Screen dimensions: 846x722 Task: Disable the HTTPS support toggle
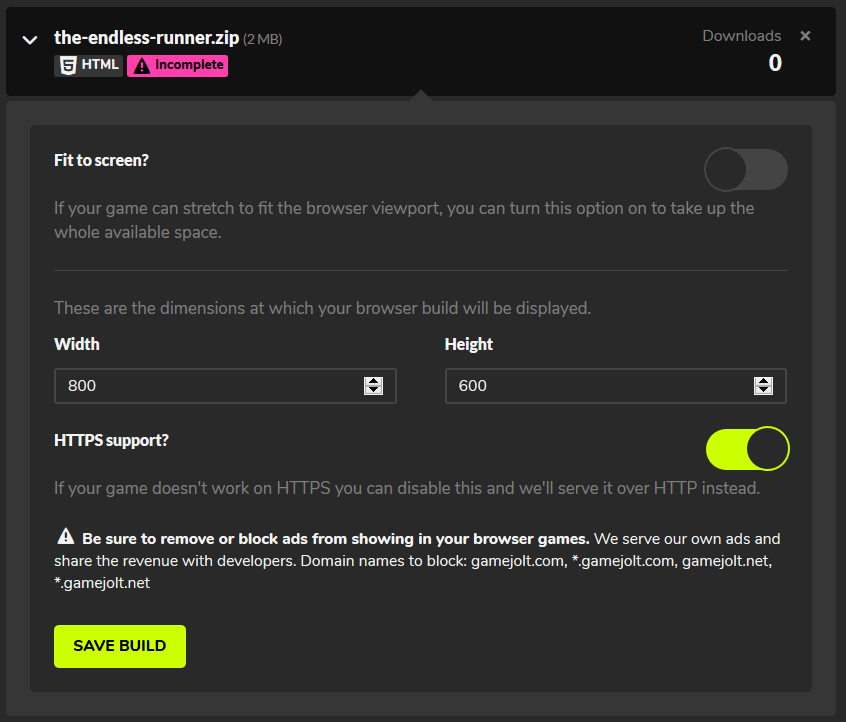coord(748,448)
